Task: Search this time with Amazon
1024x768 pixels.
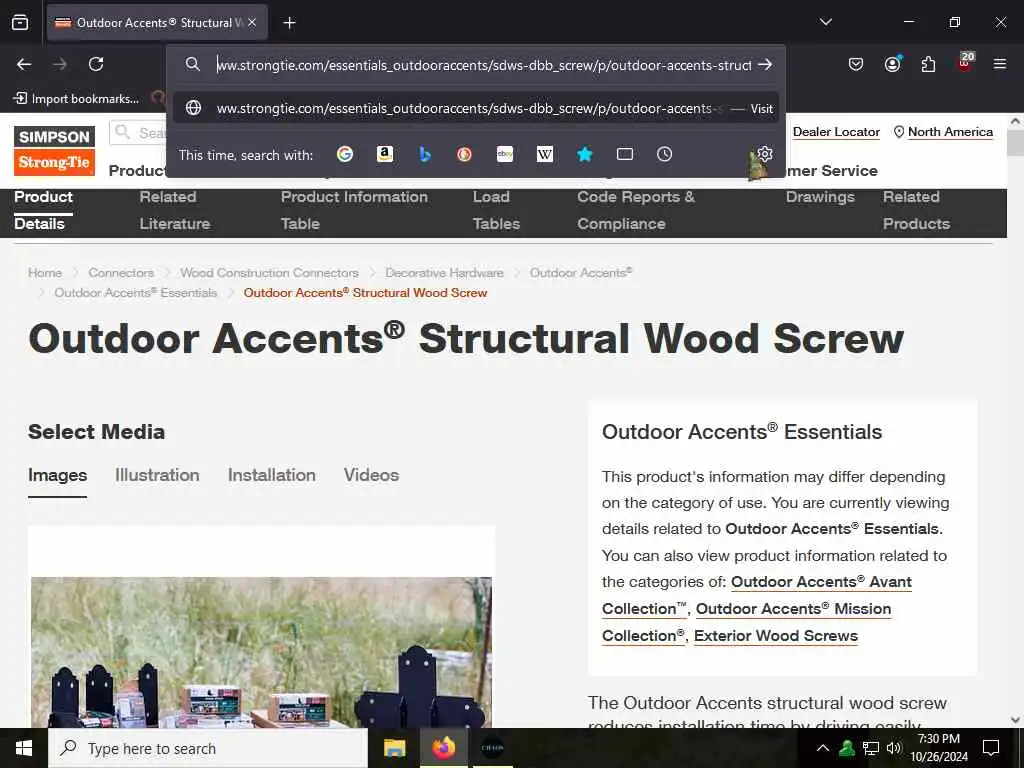Action: point(385,154)
